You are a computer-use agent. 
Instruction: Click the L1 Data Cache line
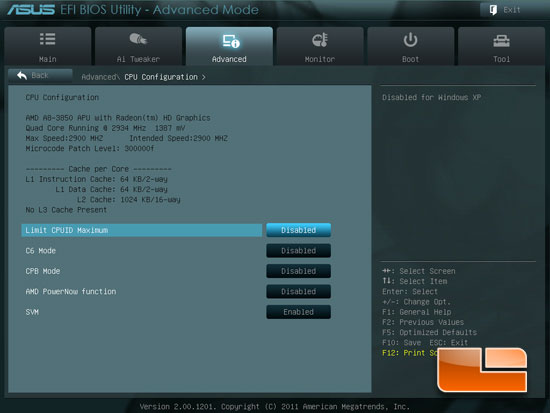[112, 189]
